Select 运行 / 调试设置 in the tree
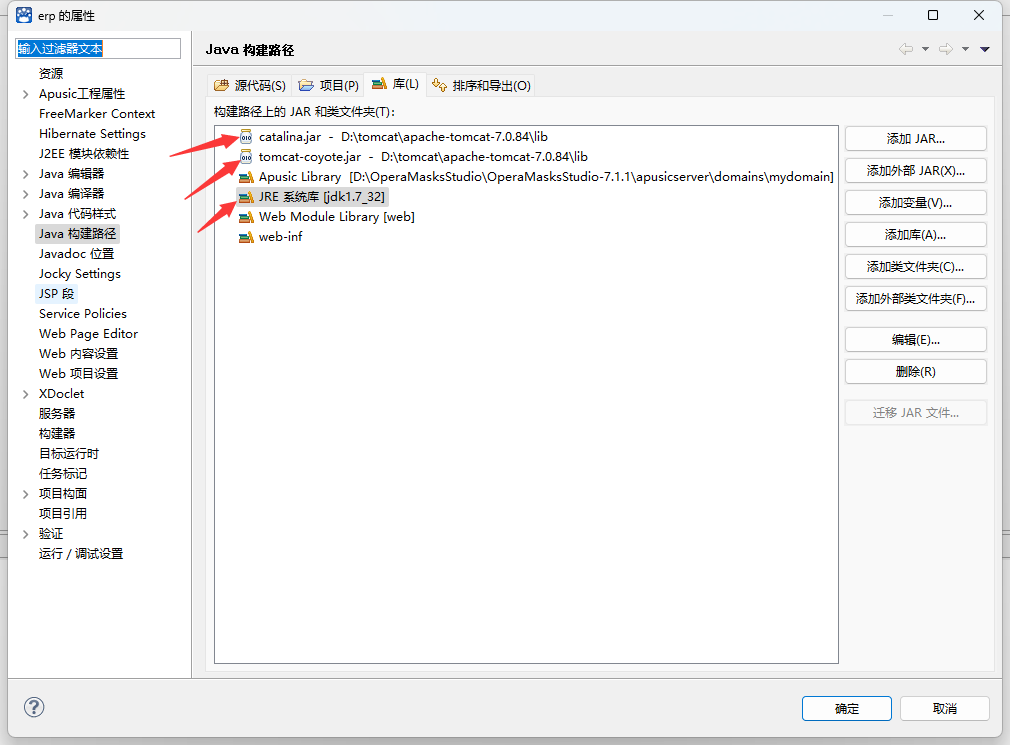The image size is (1010, 745). [x=81, y=554]
